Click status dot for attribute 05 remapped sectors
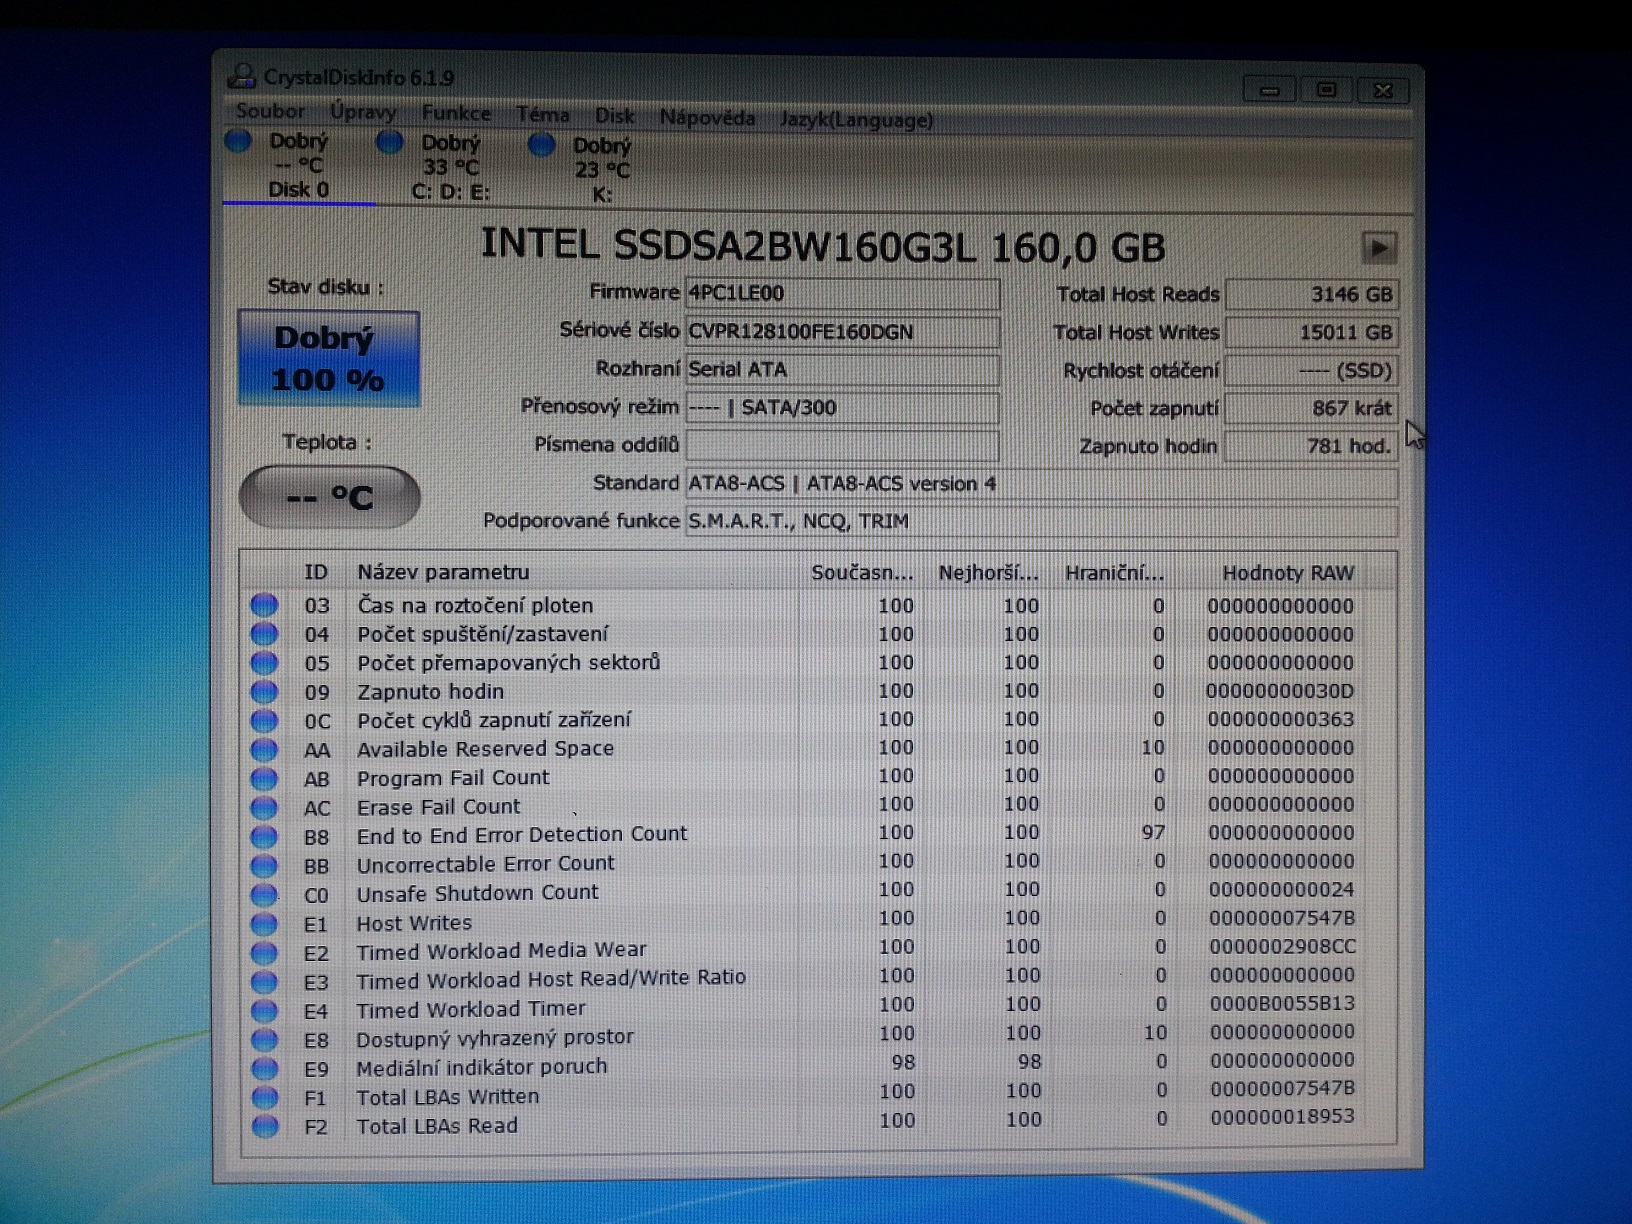 (264, 663)
